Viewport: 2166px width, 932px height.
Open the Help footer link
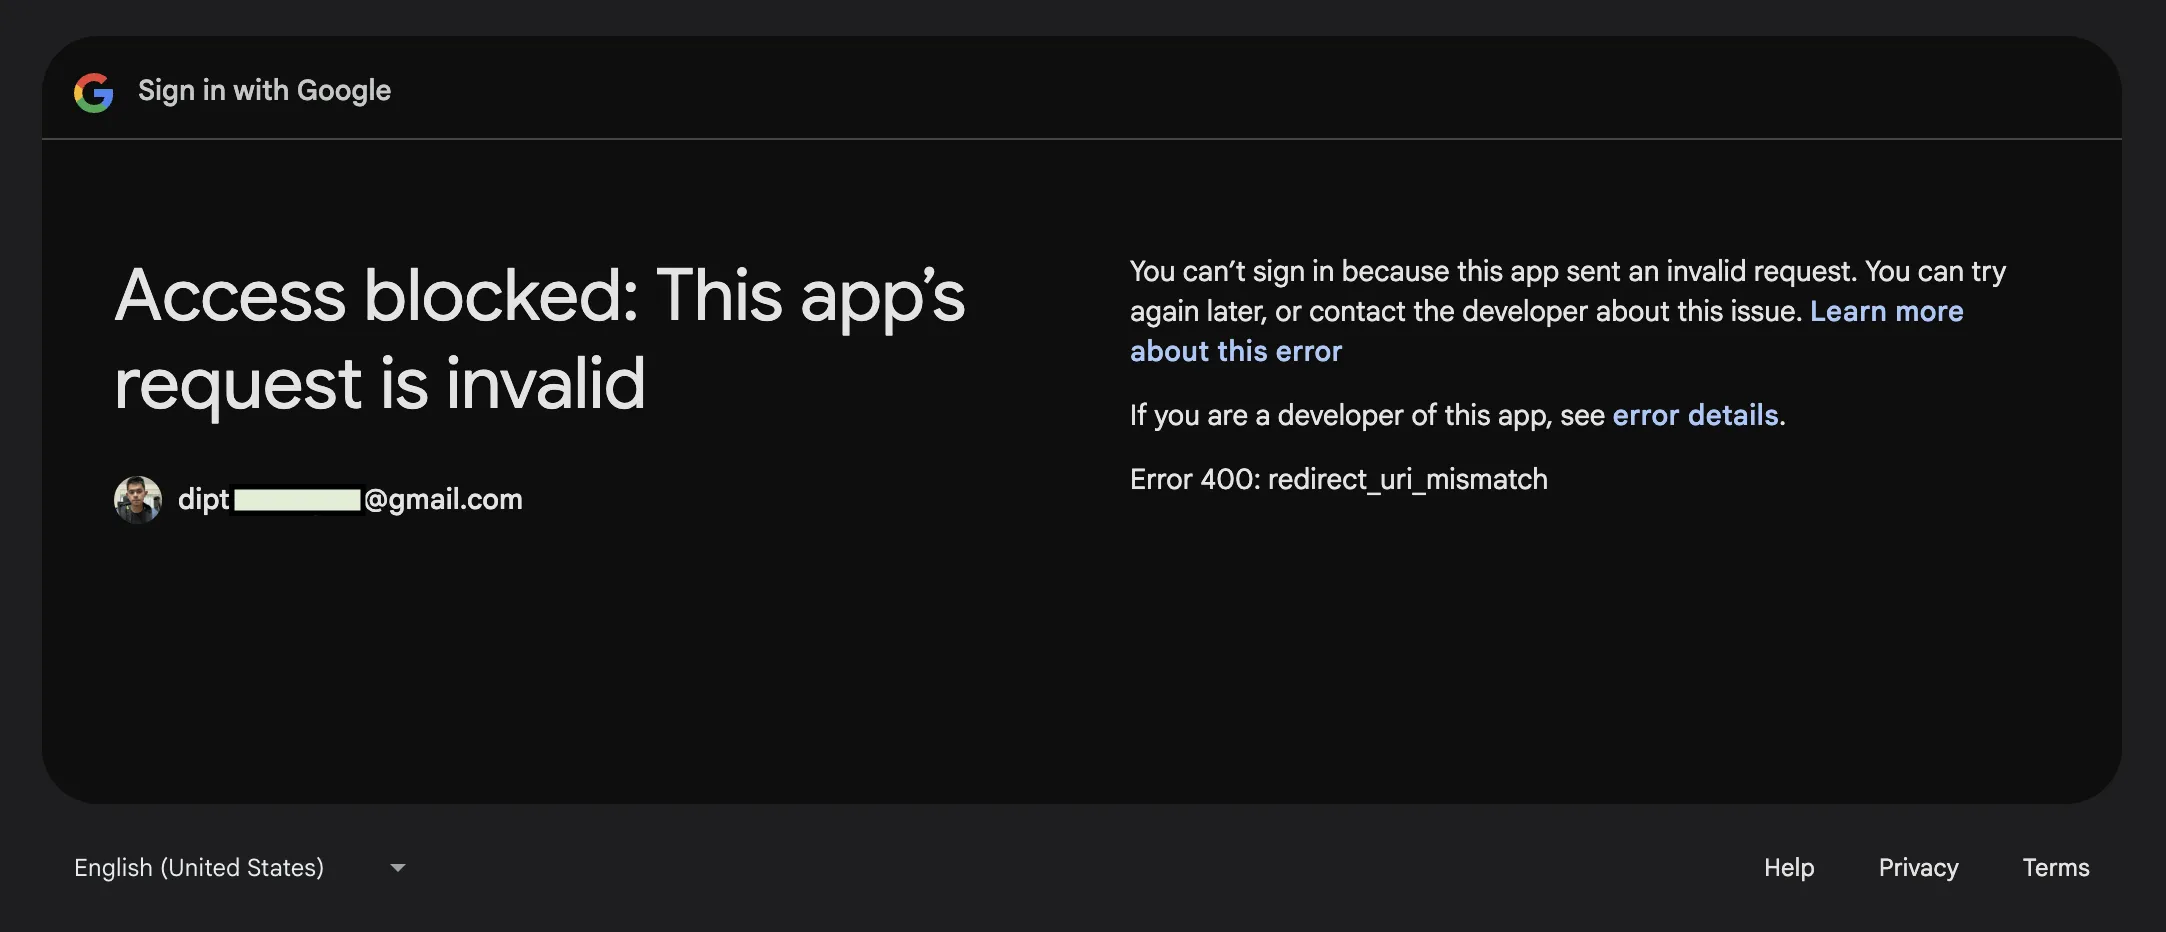pyautogui.click(x=1788, y=868)
